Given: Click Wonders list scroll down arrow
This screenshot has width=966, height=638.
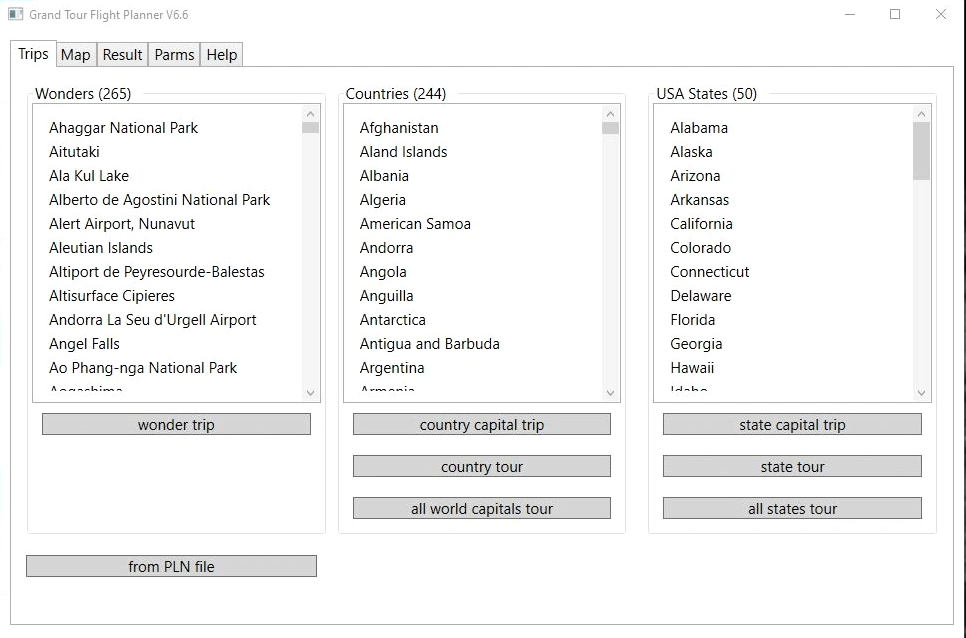Looking at the screenshot, I should pyautogui.click(x=310, y=393).
